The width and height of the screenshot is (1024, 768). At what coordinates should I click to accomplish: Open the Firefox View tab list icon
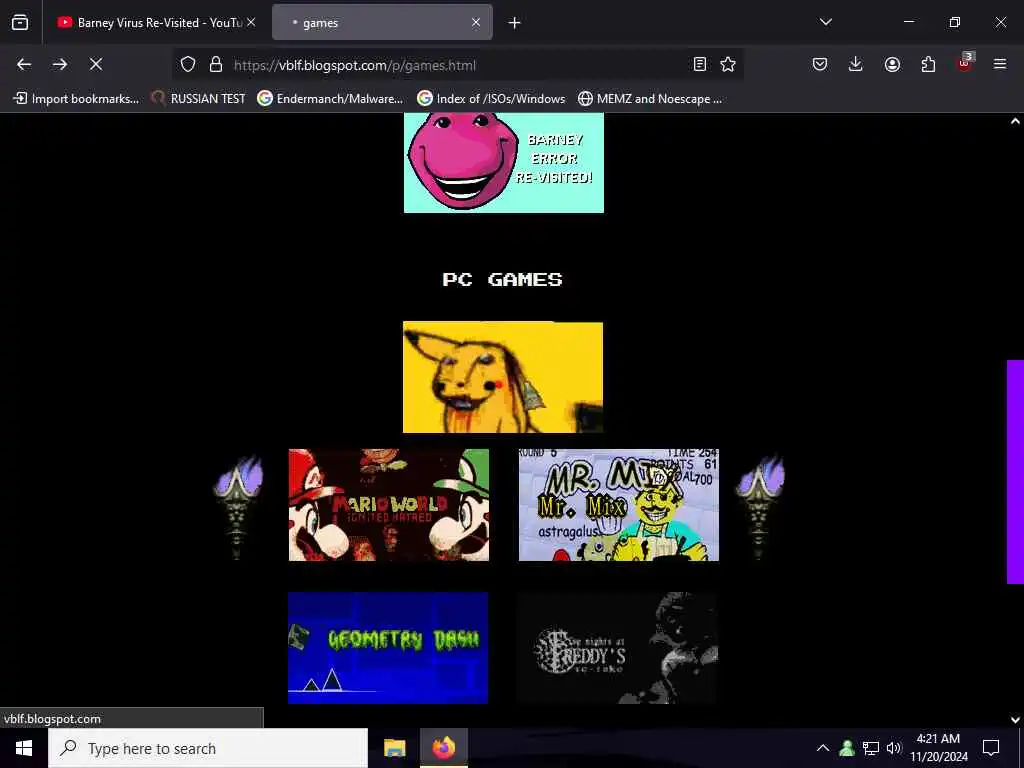point(20,23)
